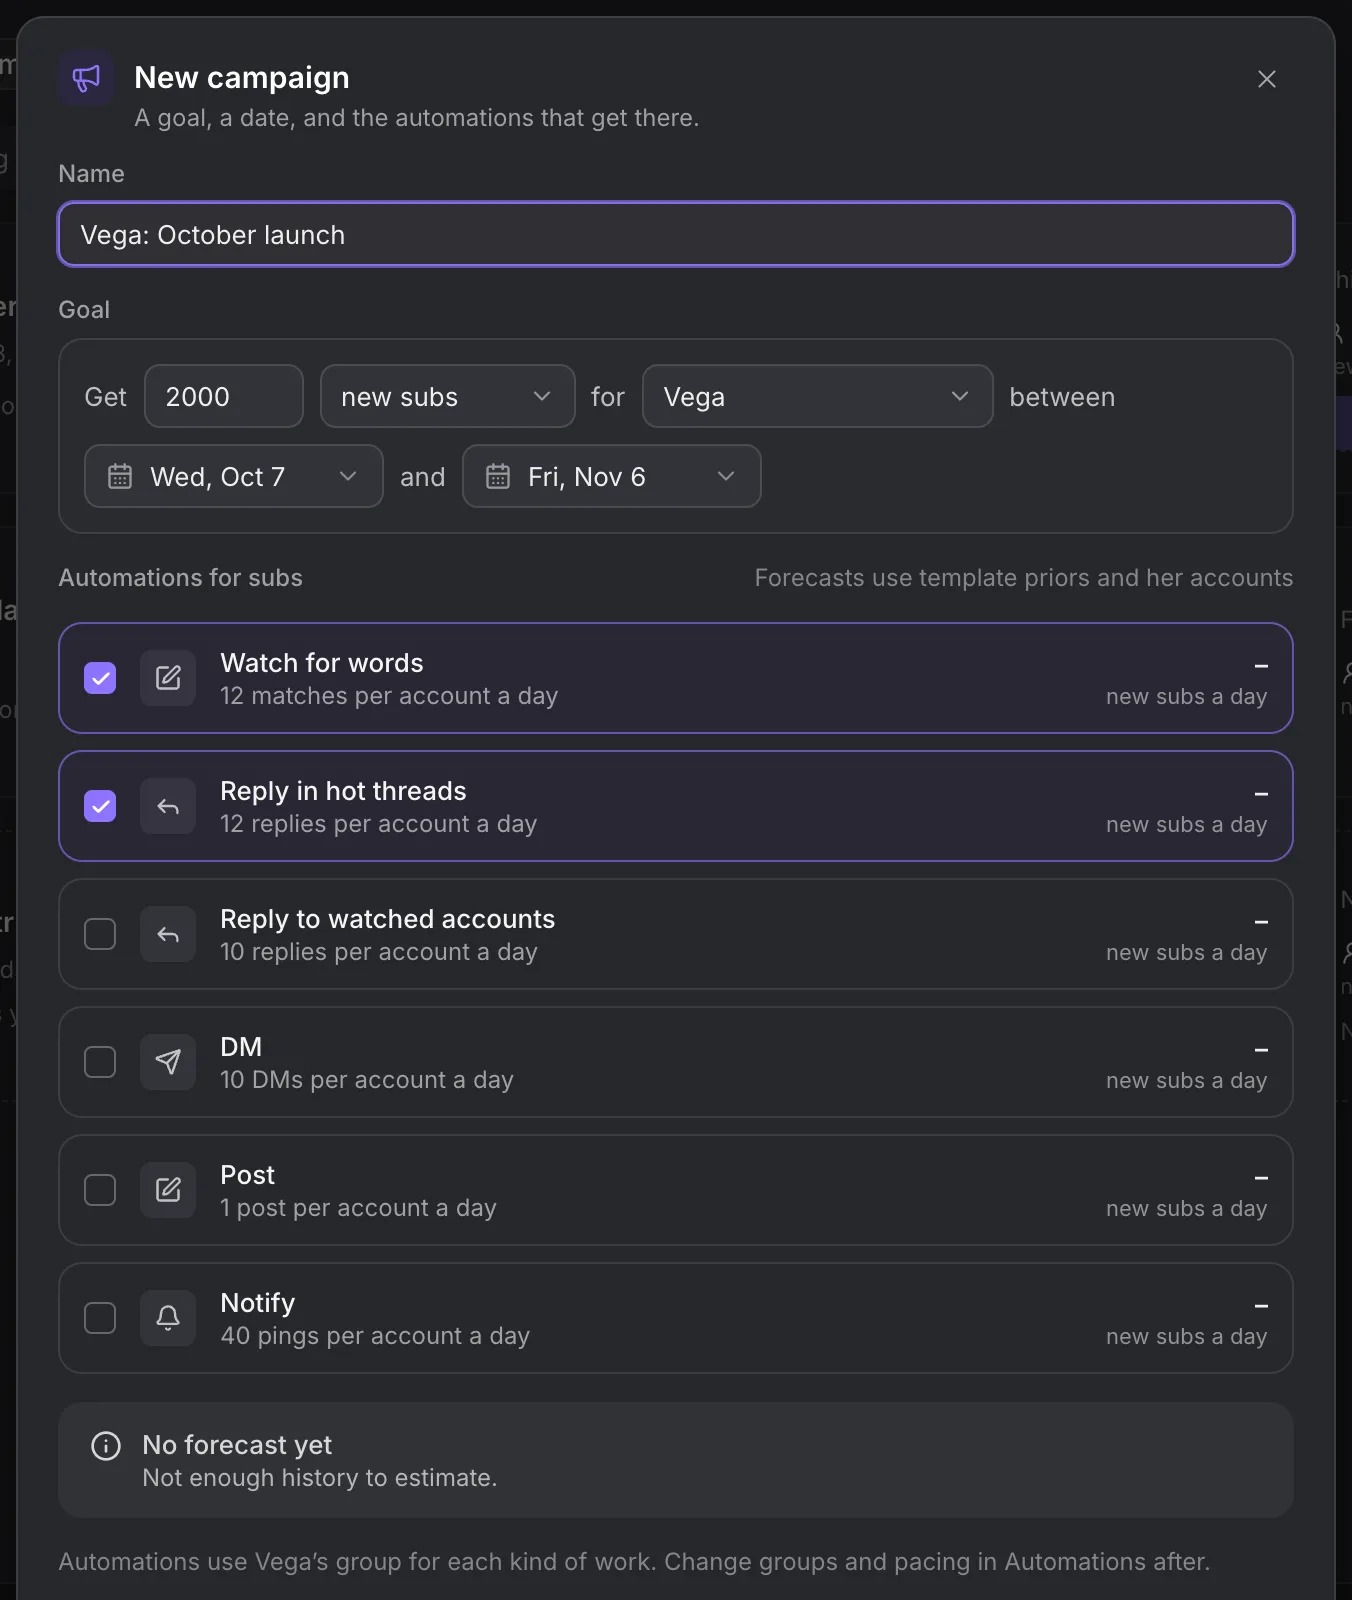Open the Vega account dropdown

[817, 396]
